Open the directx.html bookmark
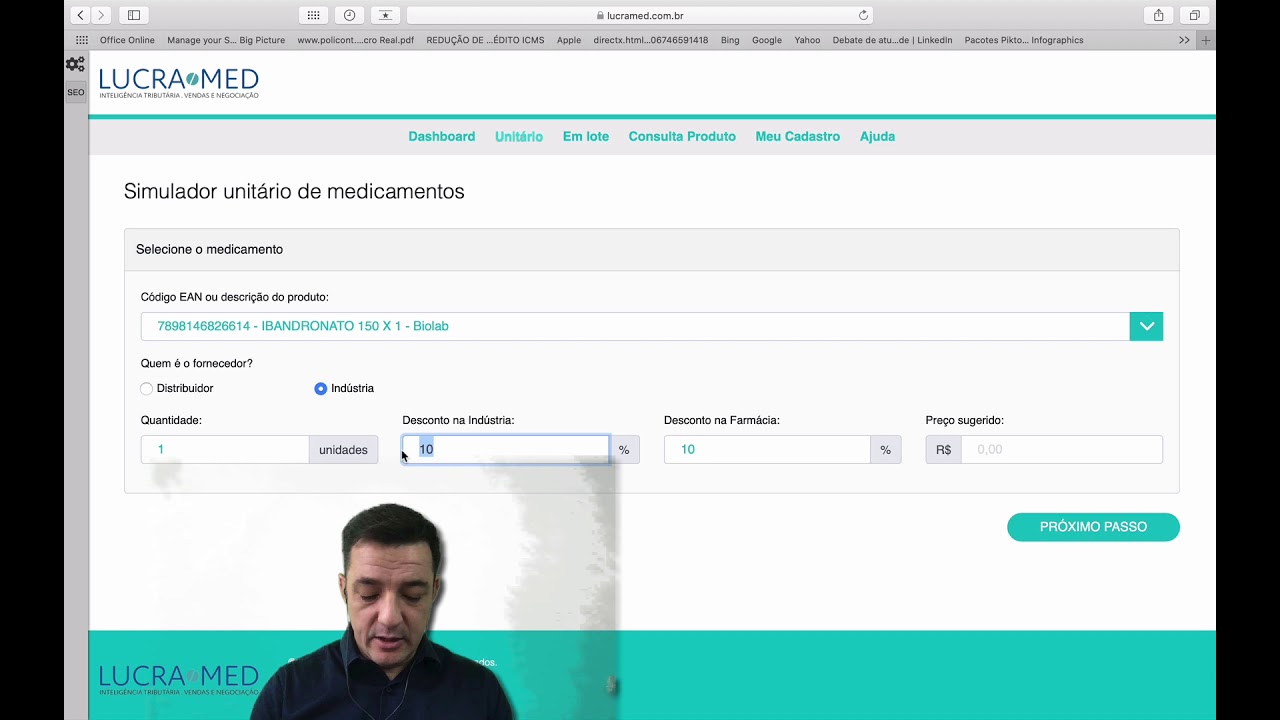Screen dimensions: 1280x720 tap(651, 40)
